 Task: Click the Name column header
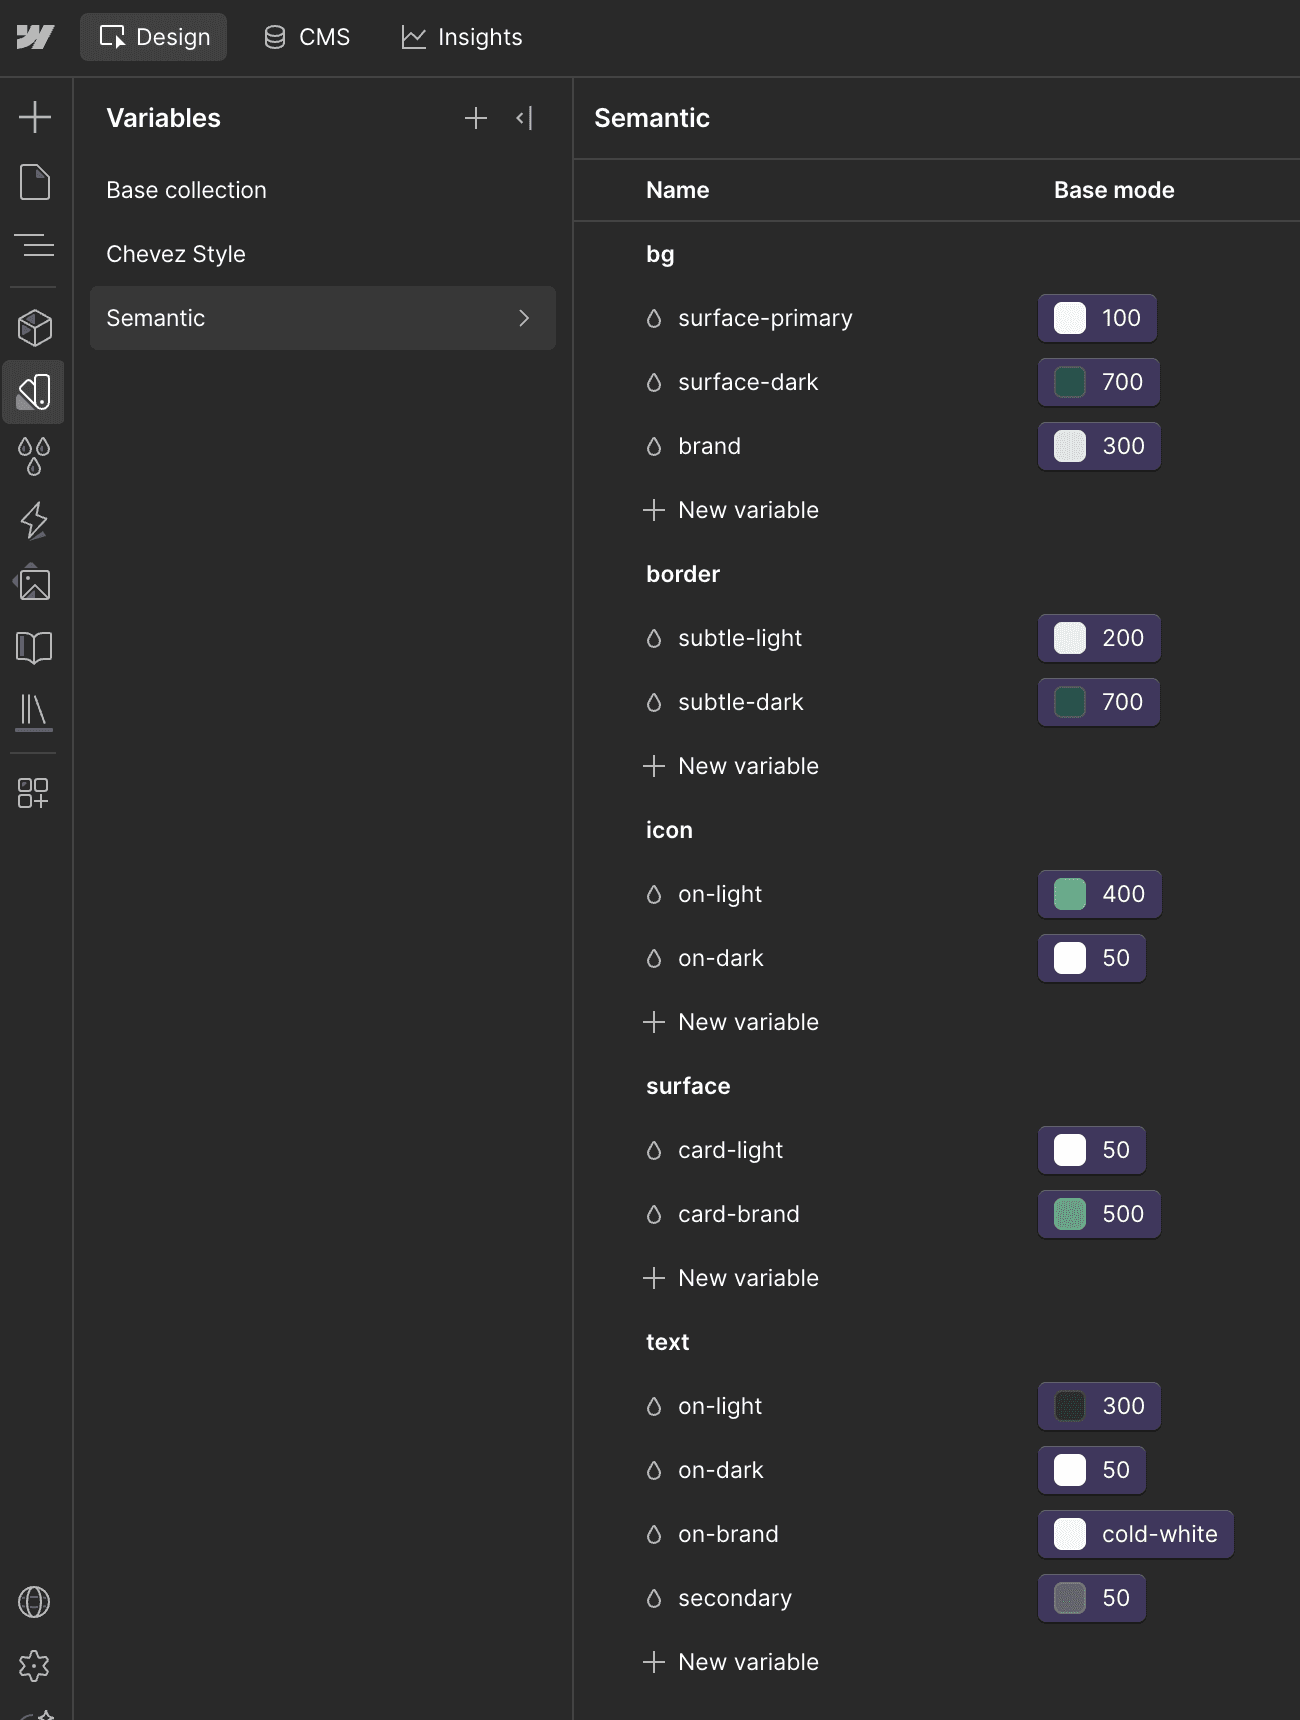[678, 190]
